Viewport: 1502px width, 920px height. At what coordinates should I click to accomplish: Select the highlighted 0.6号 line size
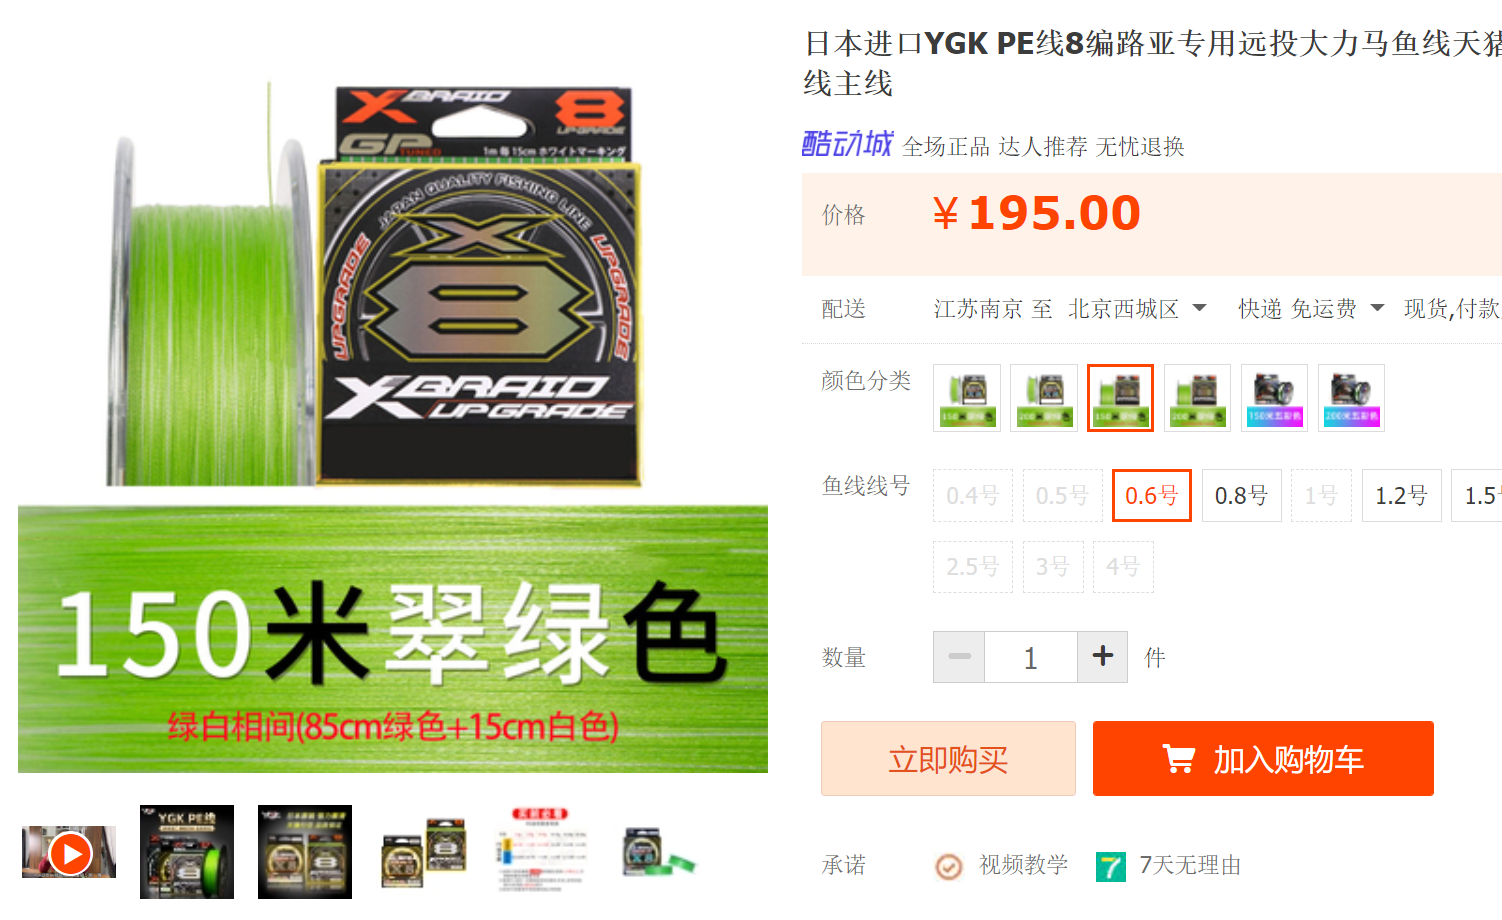tap(1151, 495)
